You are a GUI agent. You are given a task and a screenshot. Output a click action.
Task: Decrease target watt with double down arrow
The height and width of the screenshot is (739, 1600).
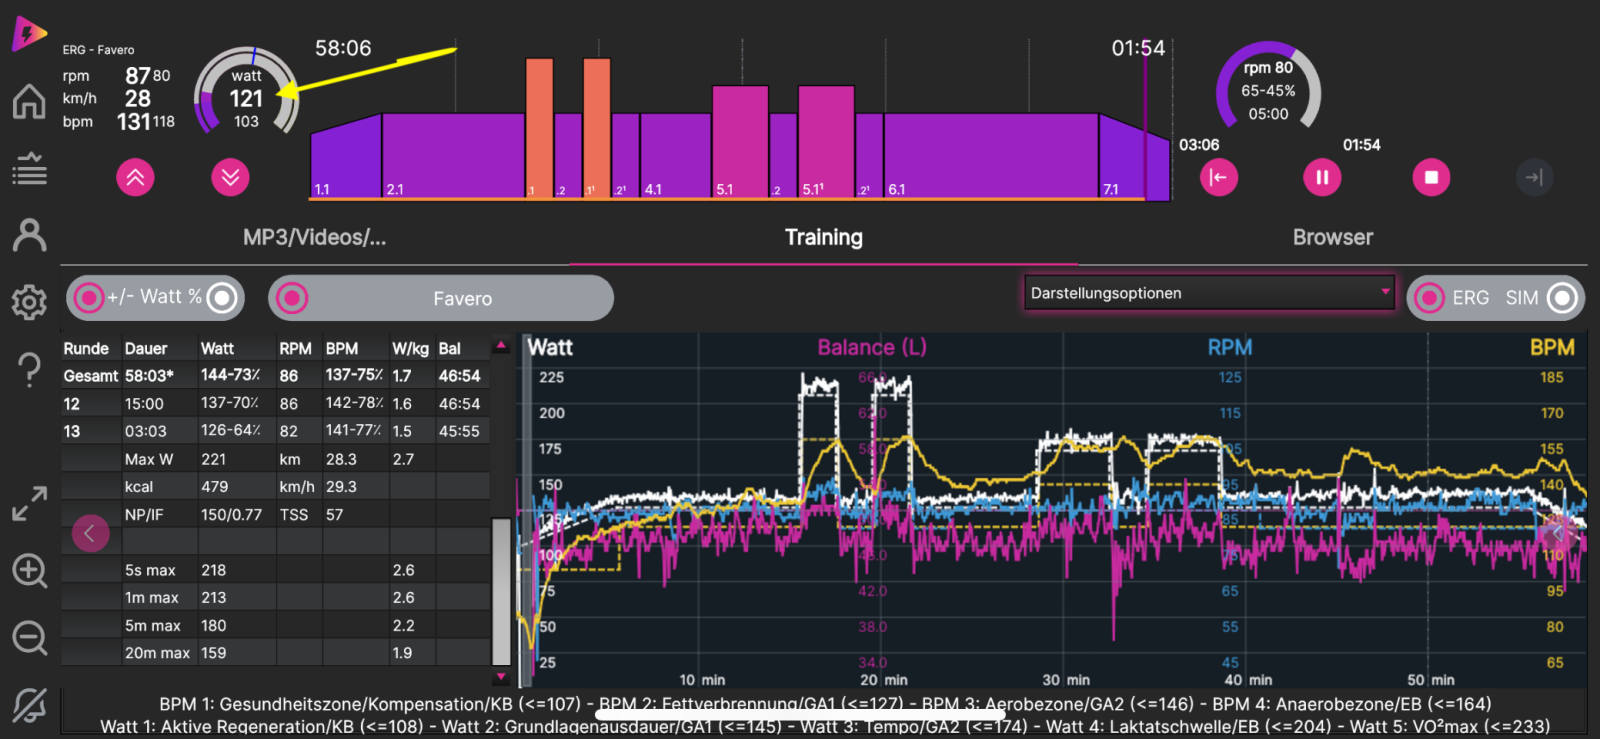[230, 177]
